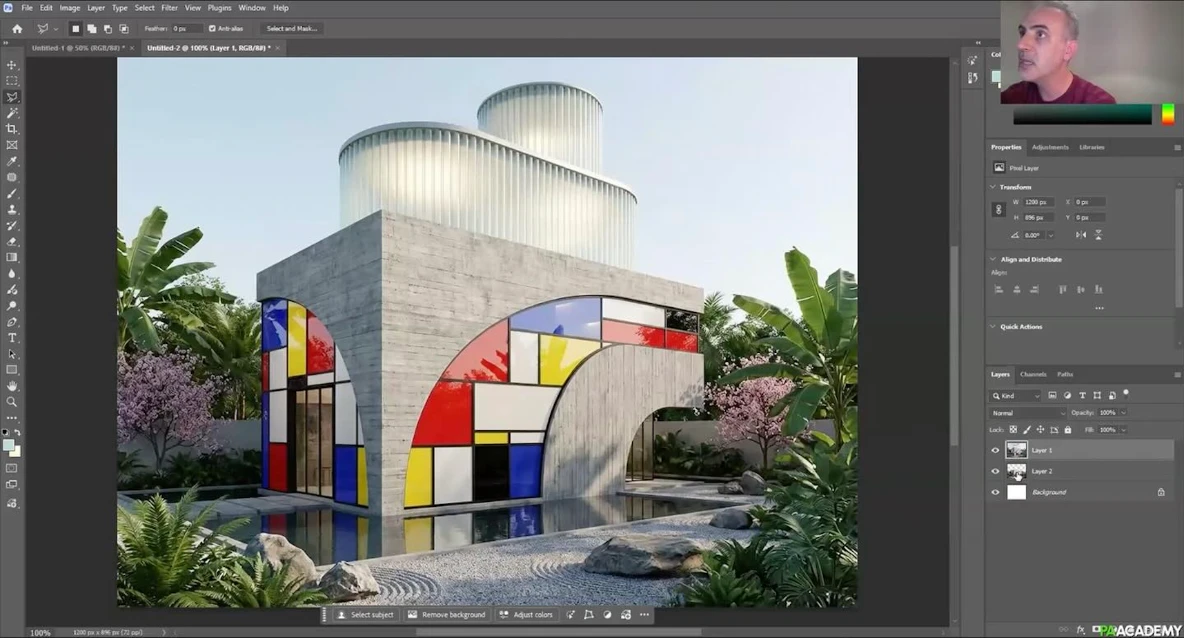The image size is (1184, 638).
Task: Hide Layer 1 using its eye icon
Action: click(x=995, y=451)
